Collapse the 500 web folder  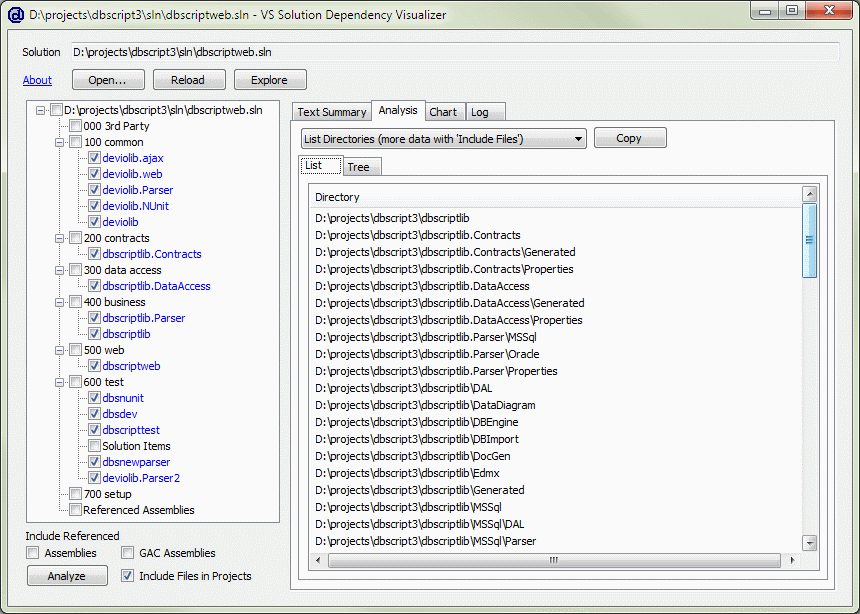point(59,350)
